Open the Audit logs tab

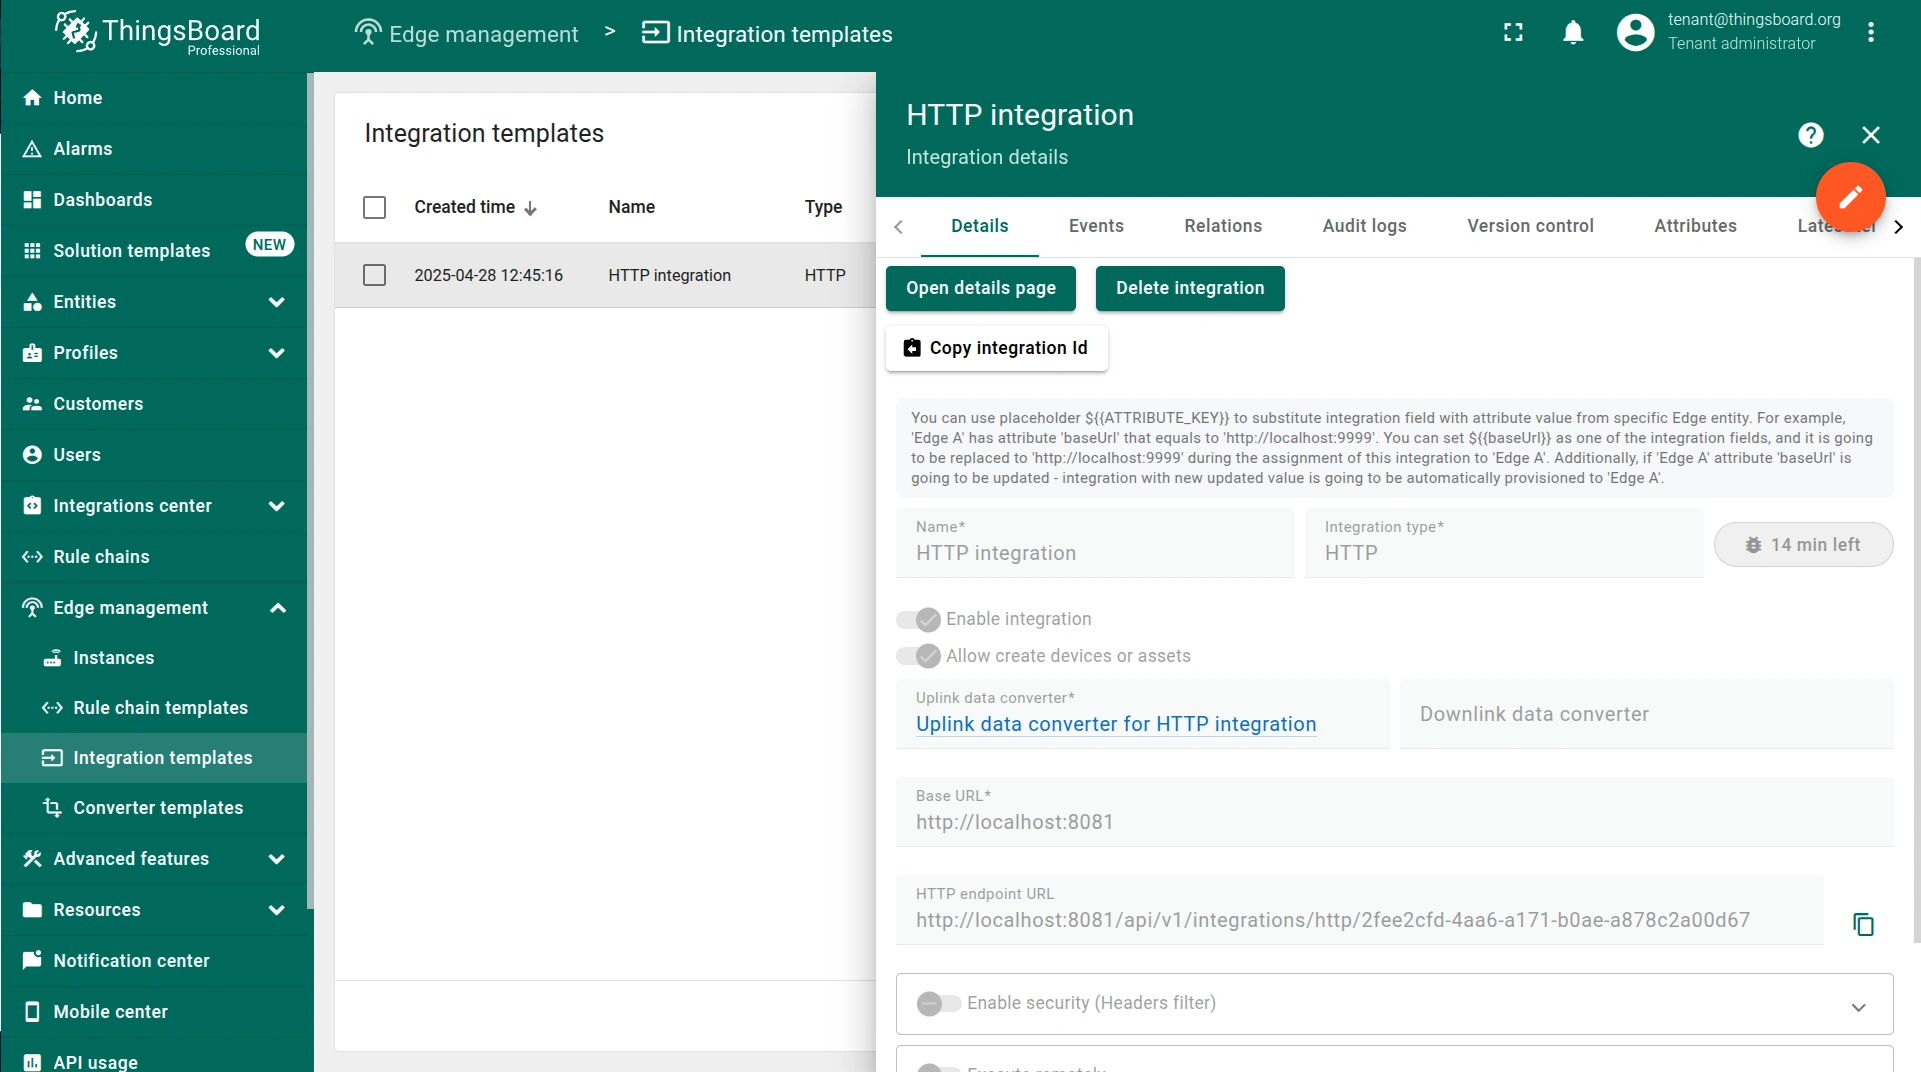(1364, 226)
